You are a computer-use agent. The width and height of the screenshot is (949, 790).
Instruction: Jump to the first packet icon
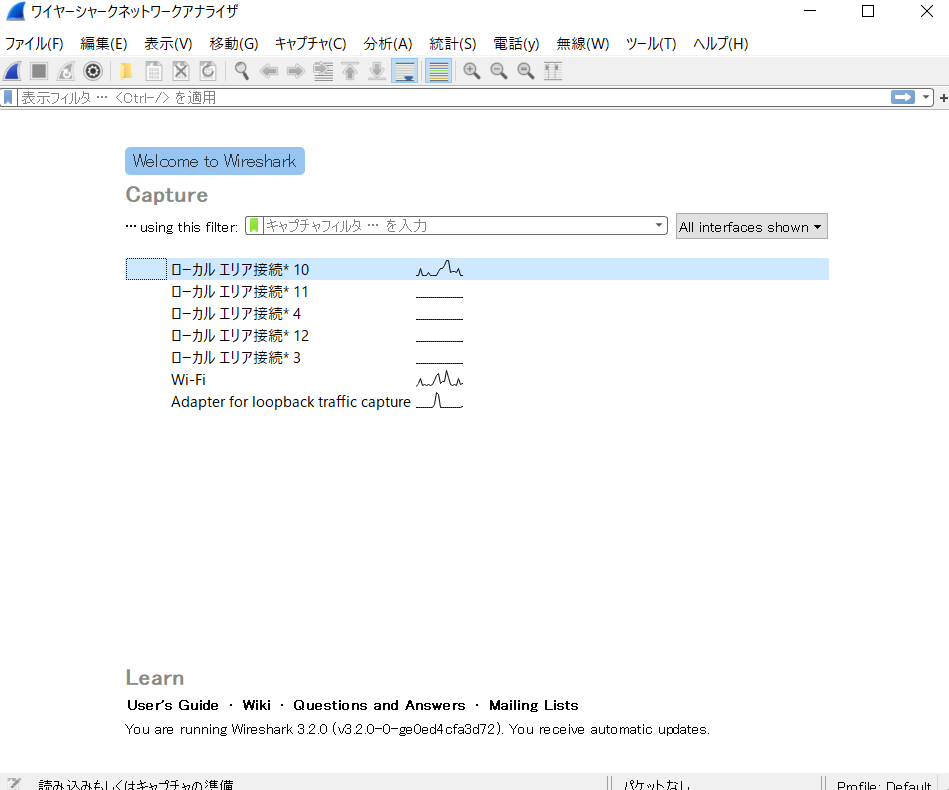pyautogui.click(x=350, y=71)
